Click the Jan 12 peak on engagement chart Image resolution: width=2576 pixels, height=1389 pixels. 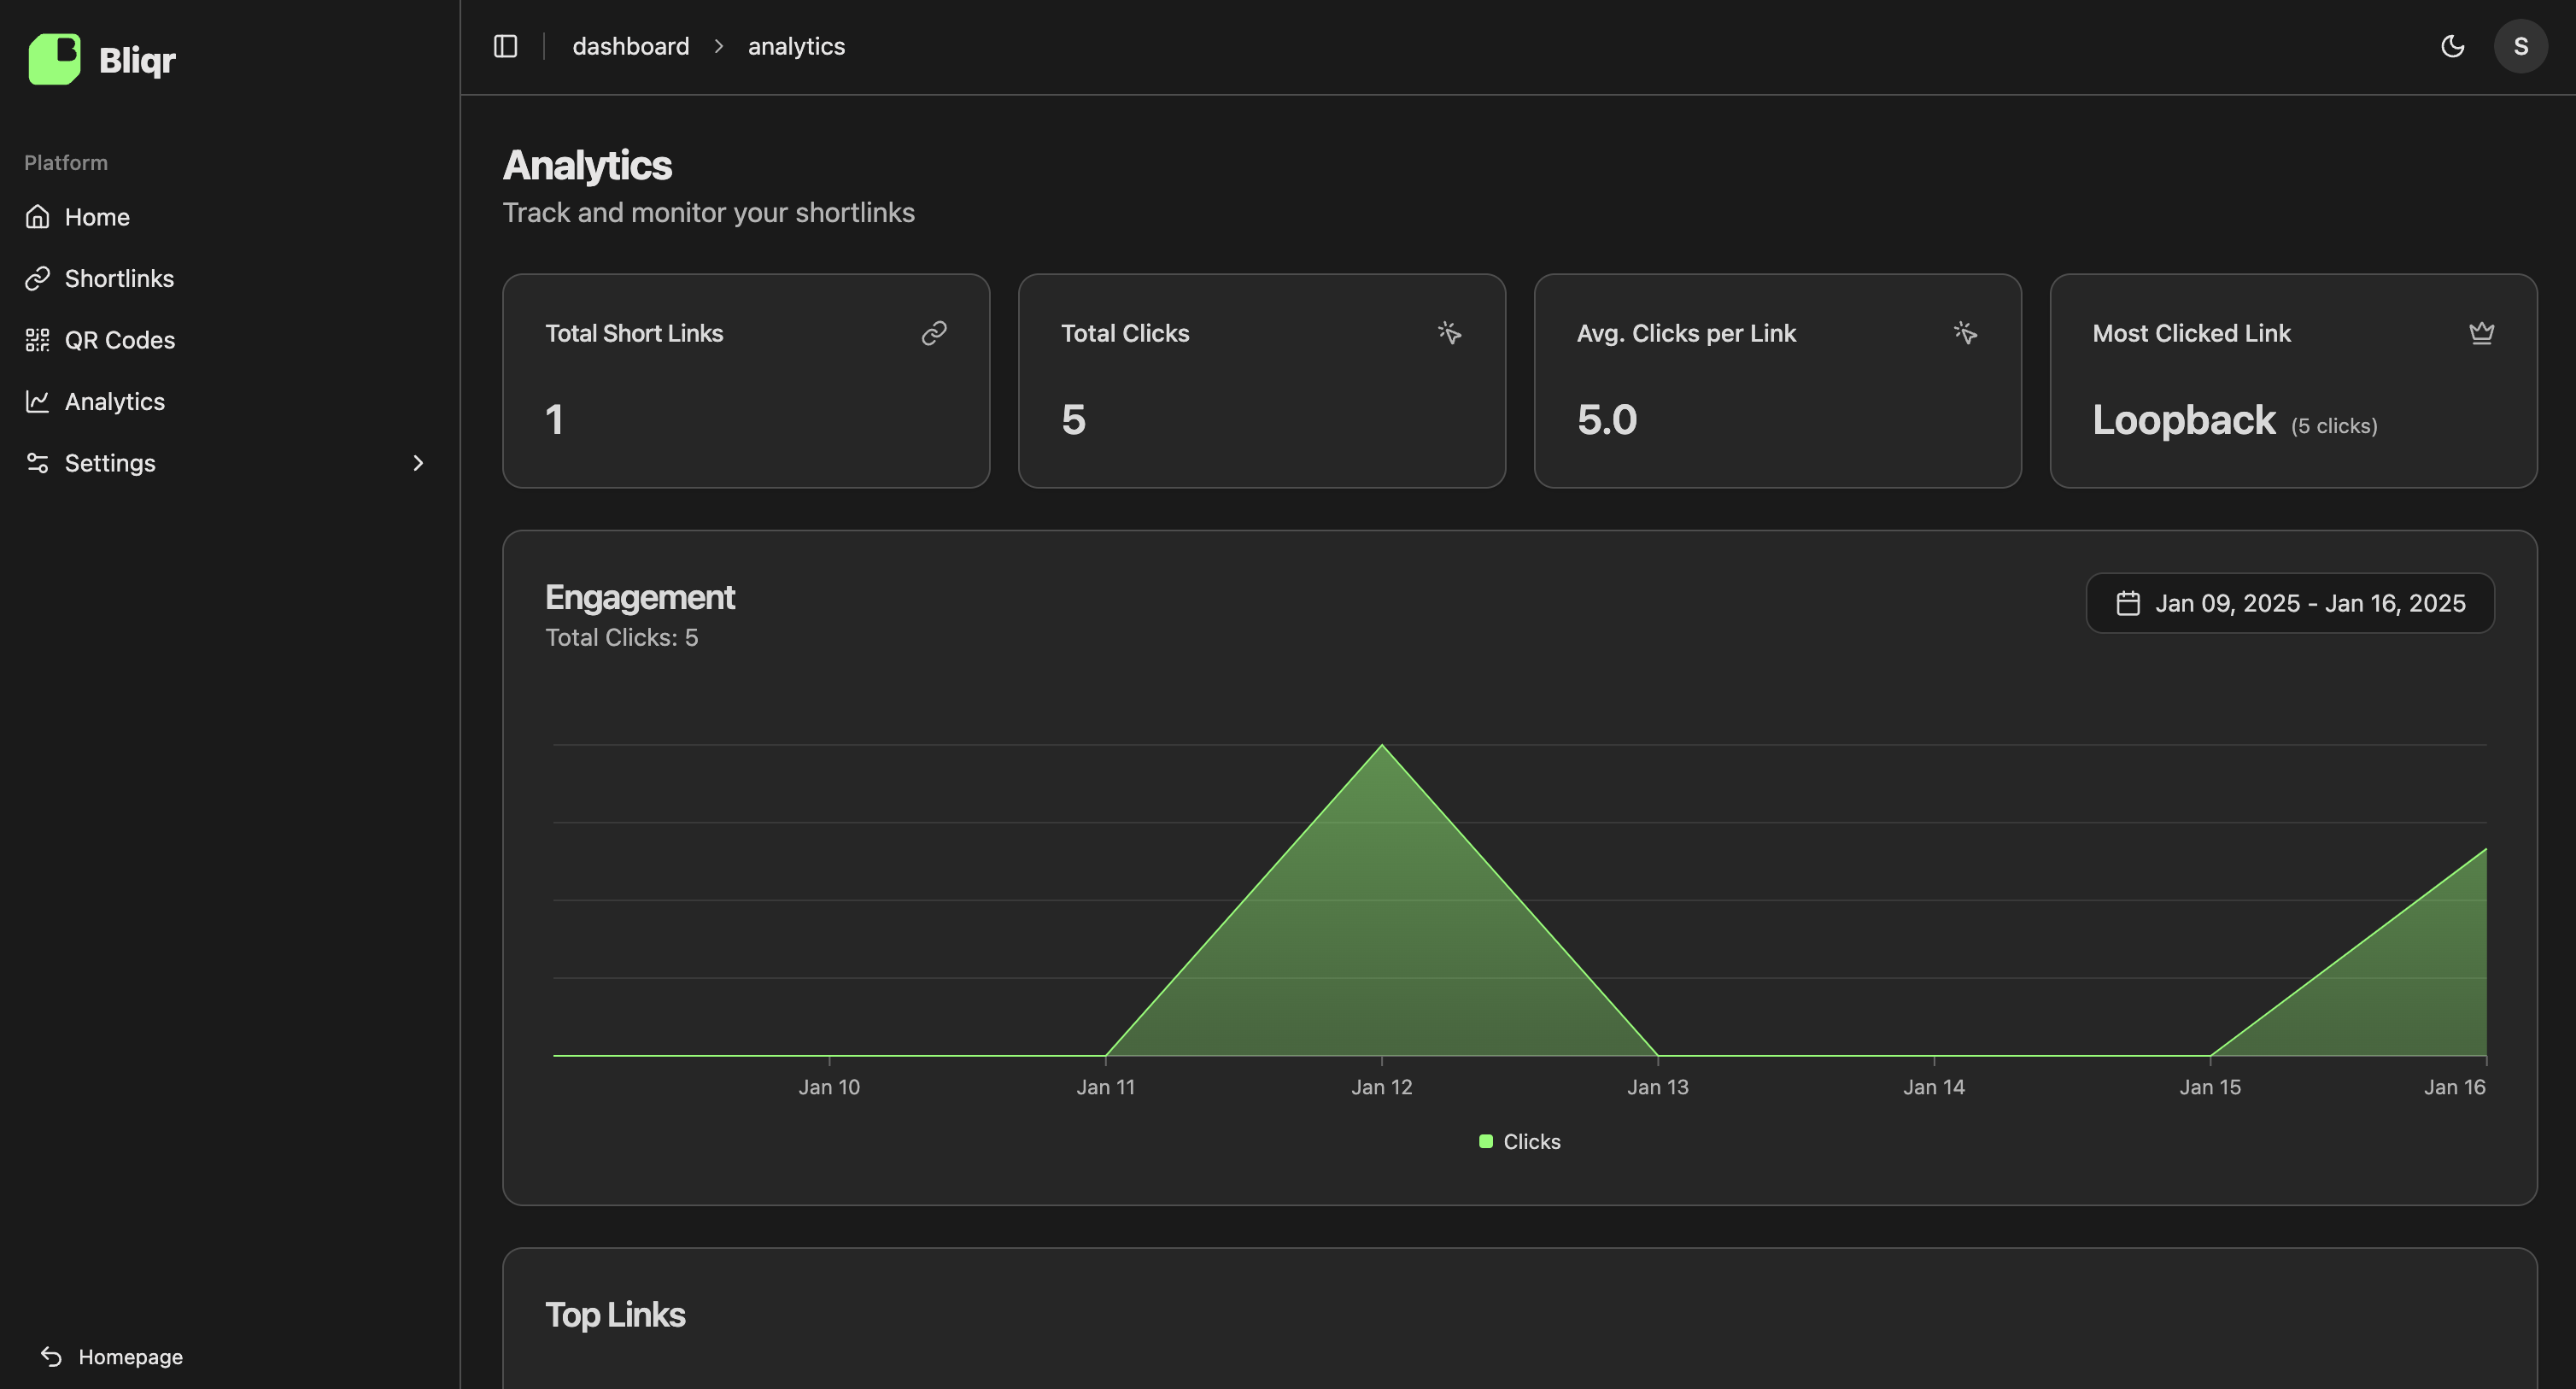click(x=1382, y=745)
